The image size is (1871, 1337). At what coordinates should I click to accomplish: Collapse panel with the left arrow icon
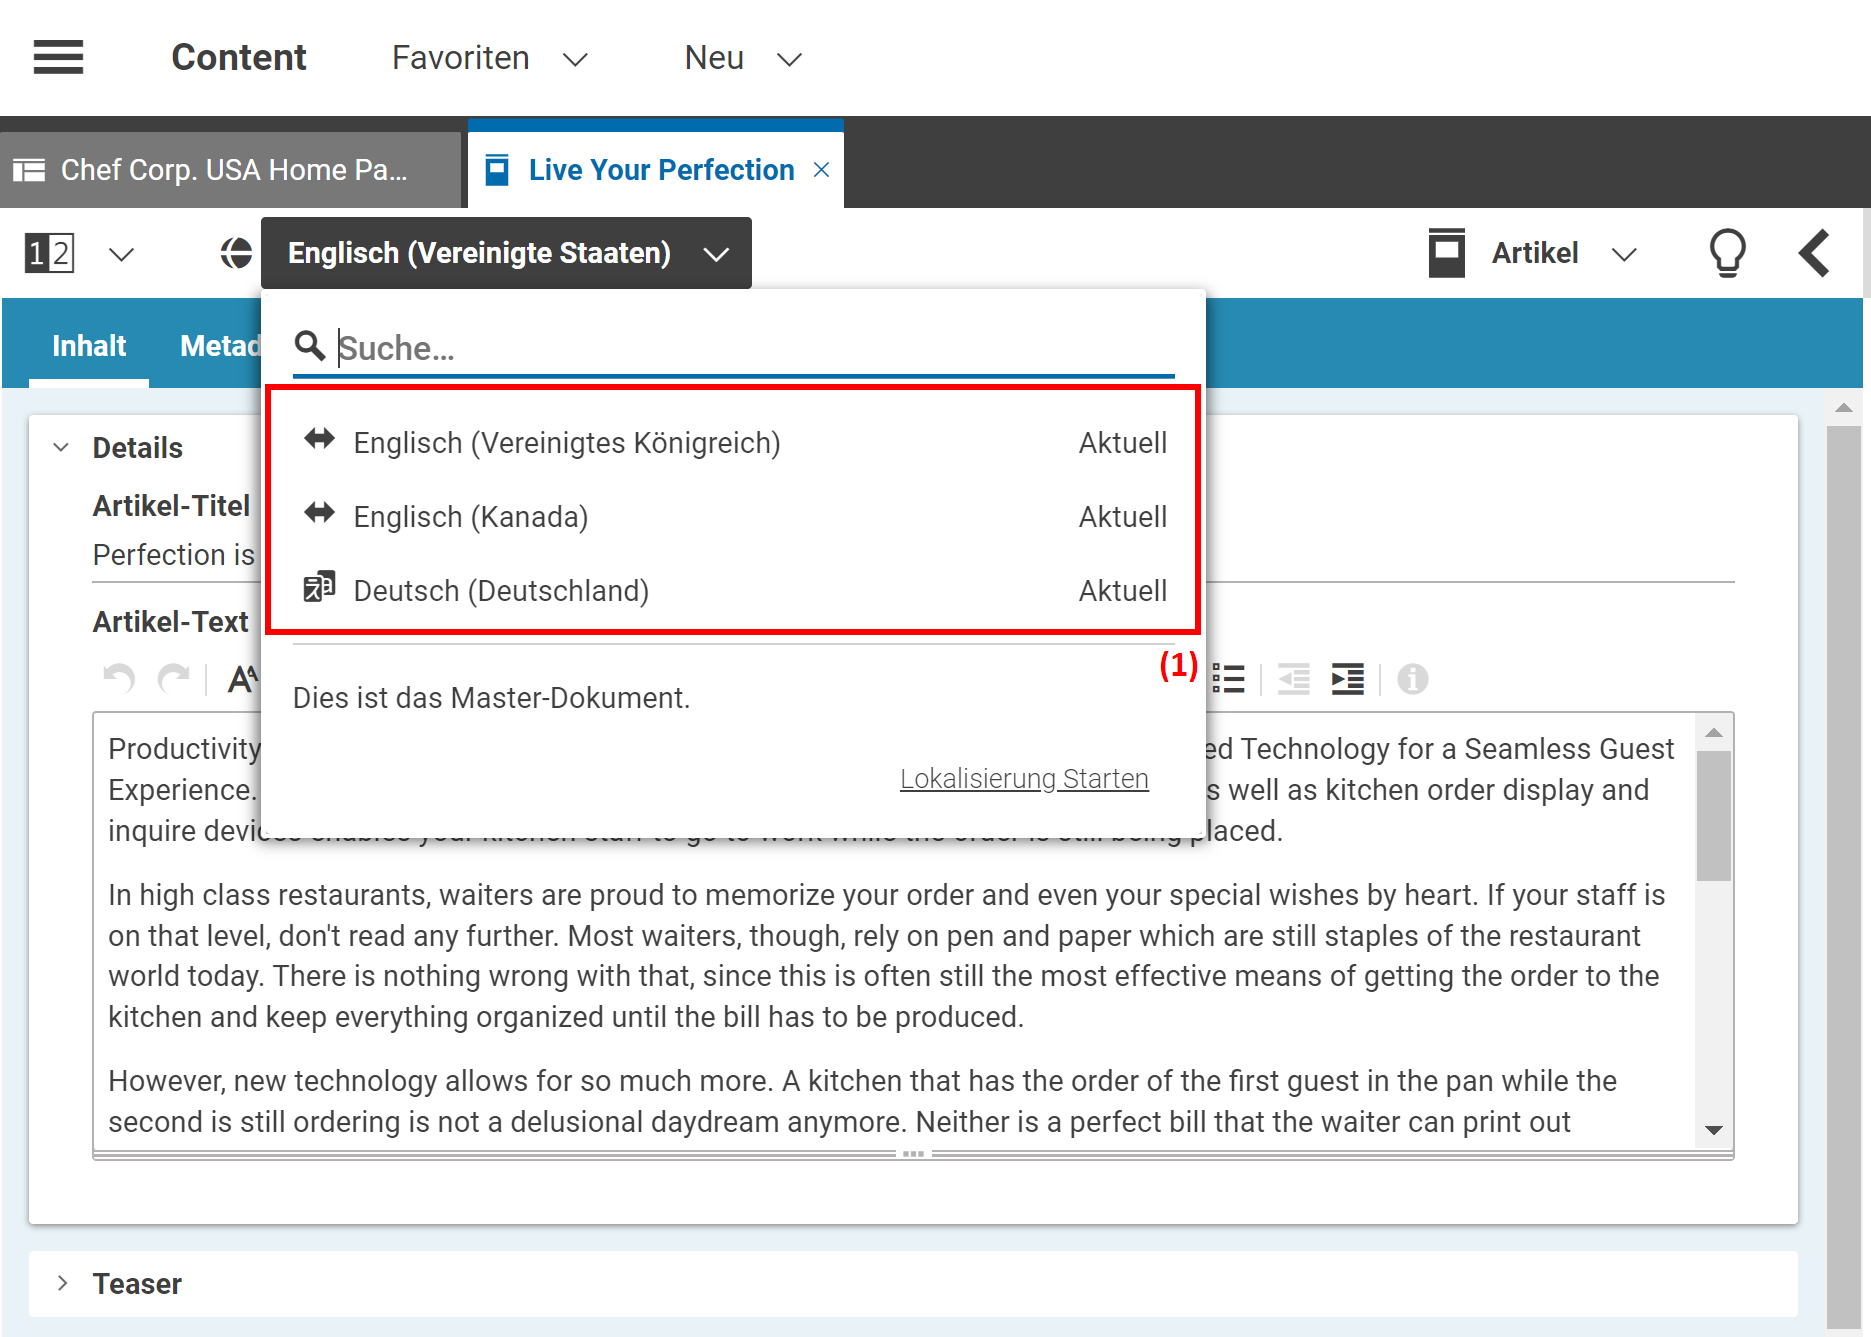[x=1814, y=253]
